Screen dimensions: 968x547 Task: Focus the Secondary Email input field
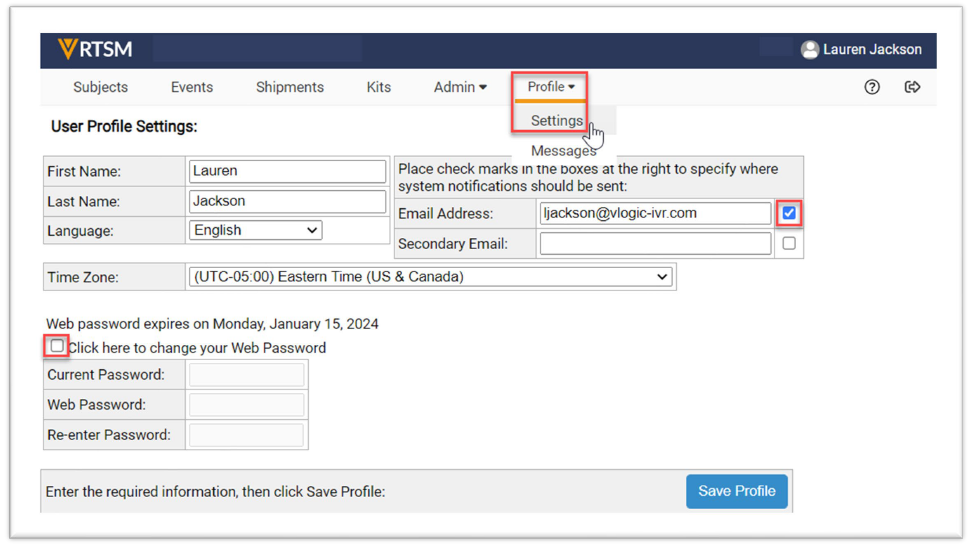tap(655, 243)
